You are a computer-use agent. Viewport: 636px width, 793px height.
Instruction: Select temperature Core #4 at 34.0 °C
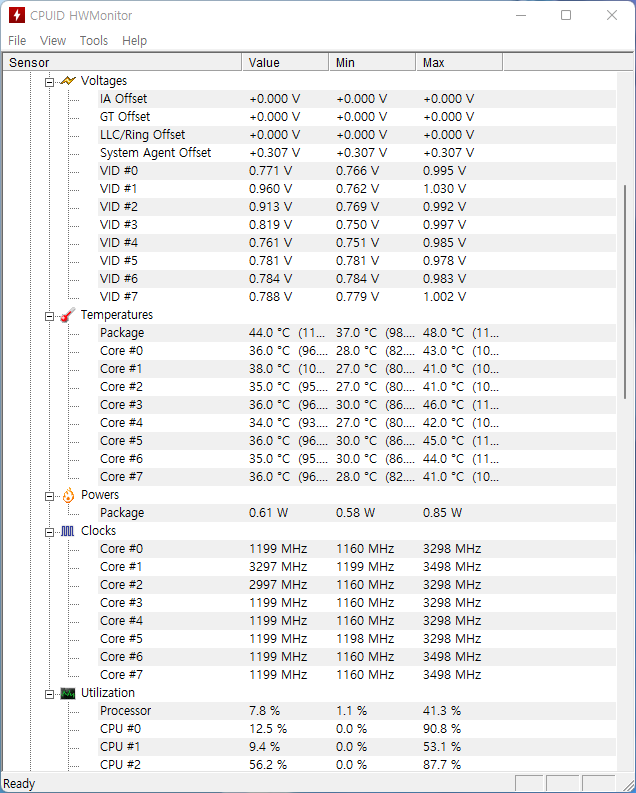pyautogui.click(x=357, y=423)
